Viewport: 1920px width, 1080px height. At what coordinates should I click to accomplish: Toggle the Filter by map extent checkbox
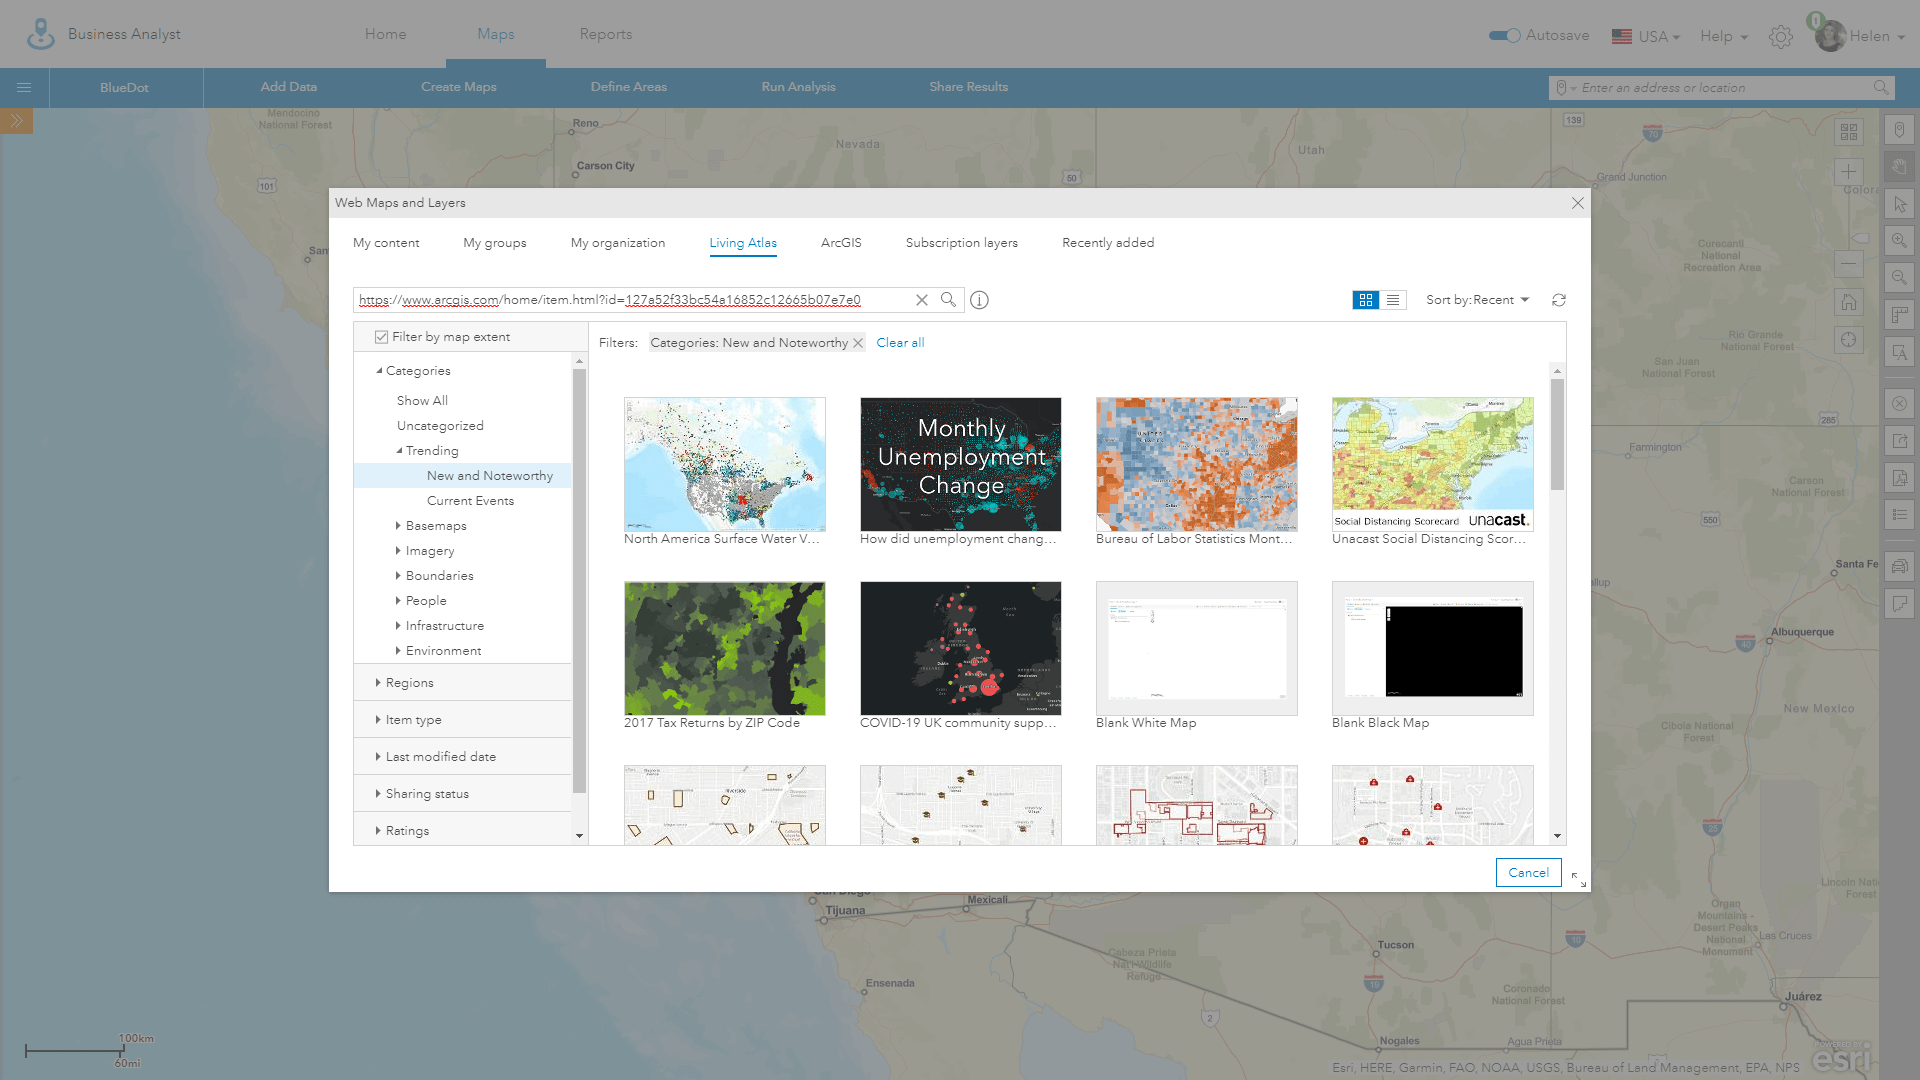pos(381,336)
